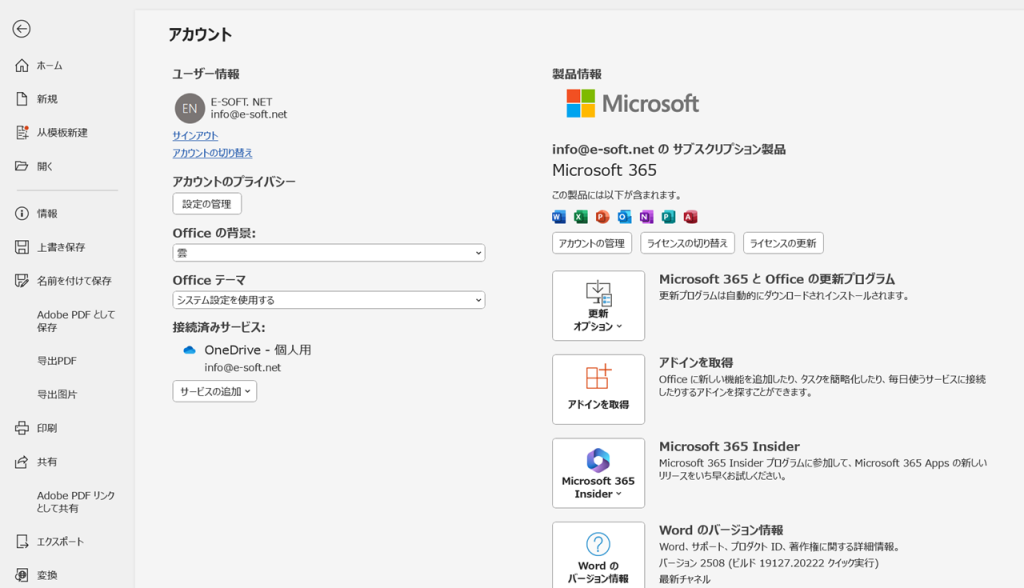Click the 最新チャネル text
1024x588 pixels.
coord(684,579)
